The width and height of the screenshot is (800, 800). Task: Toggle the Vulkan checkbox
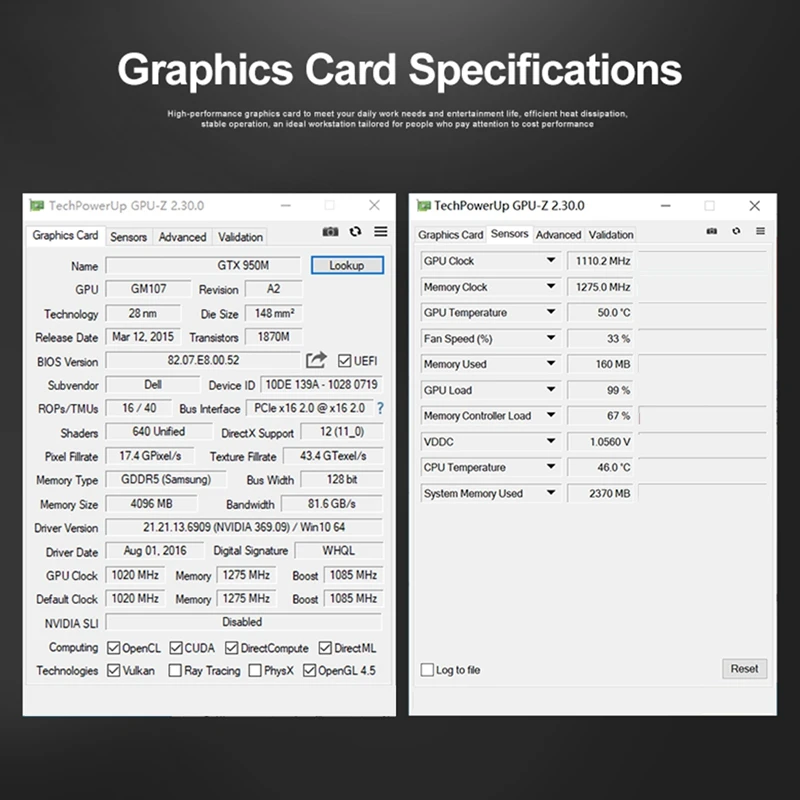coord(113,670)
